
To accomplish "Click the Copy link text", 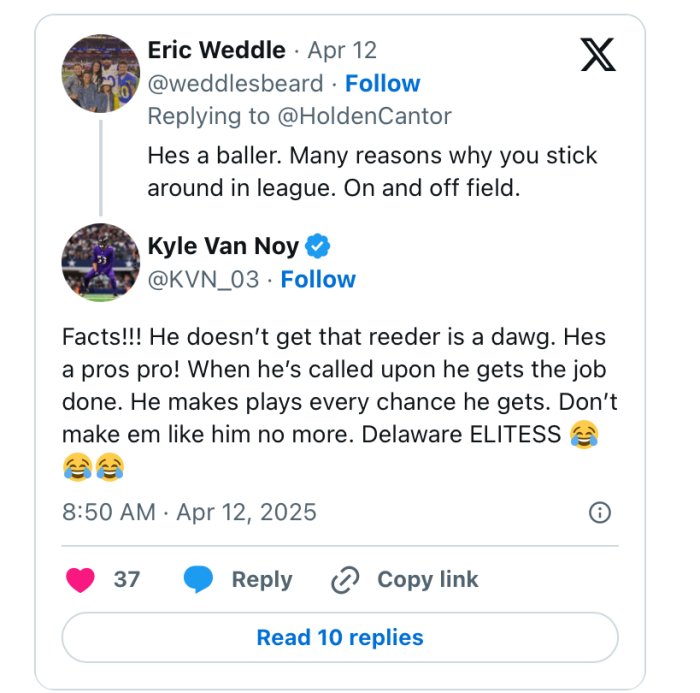I will tap(427, 579).
